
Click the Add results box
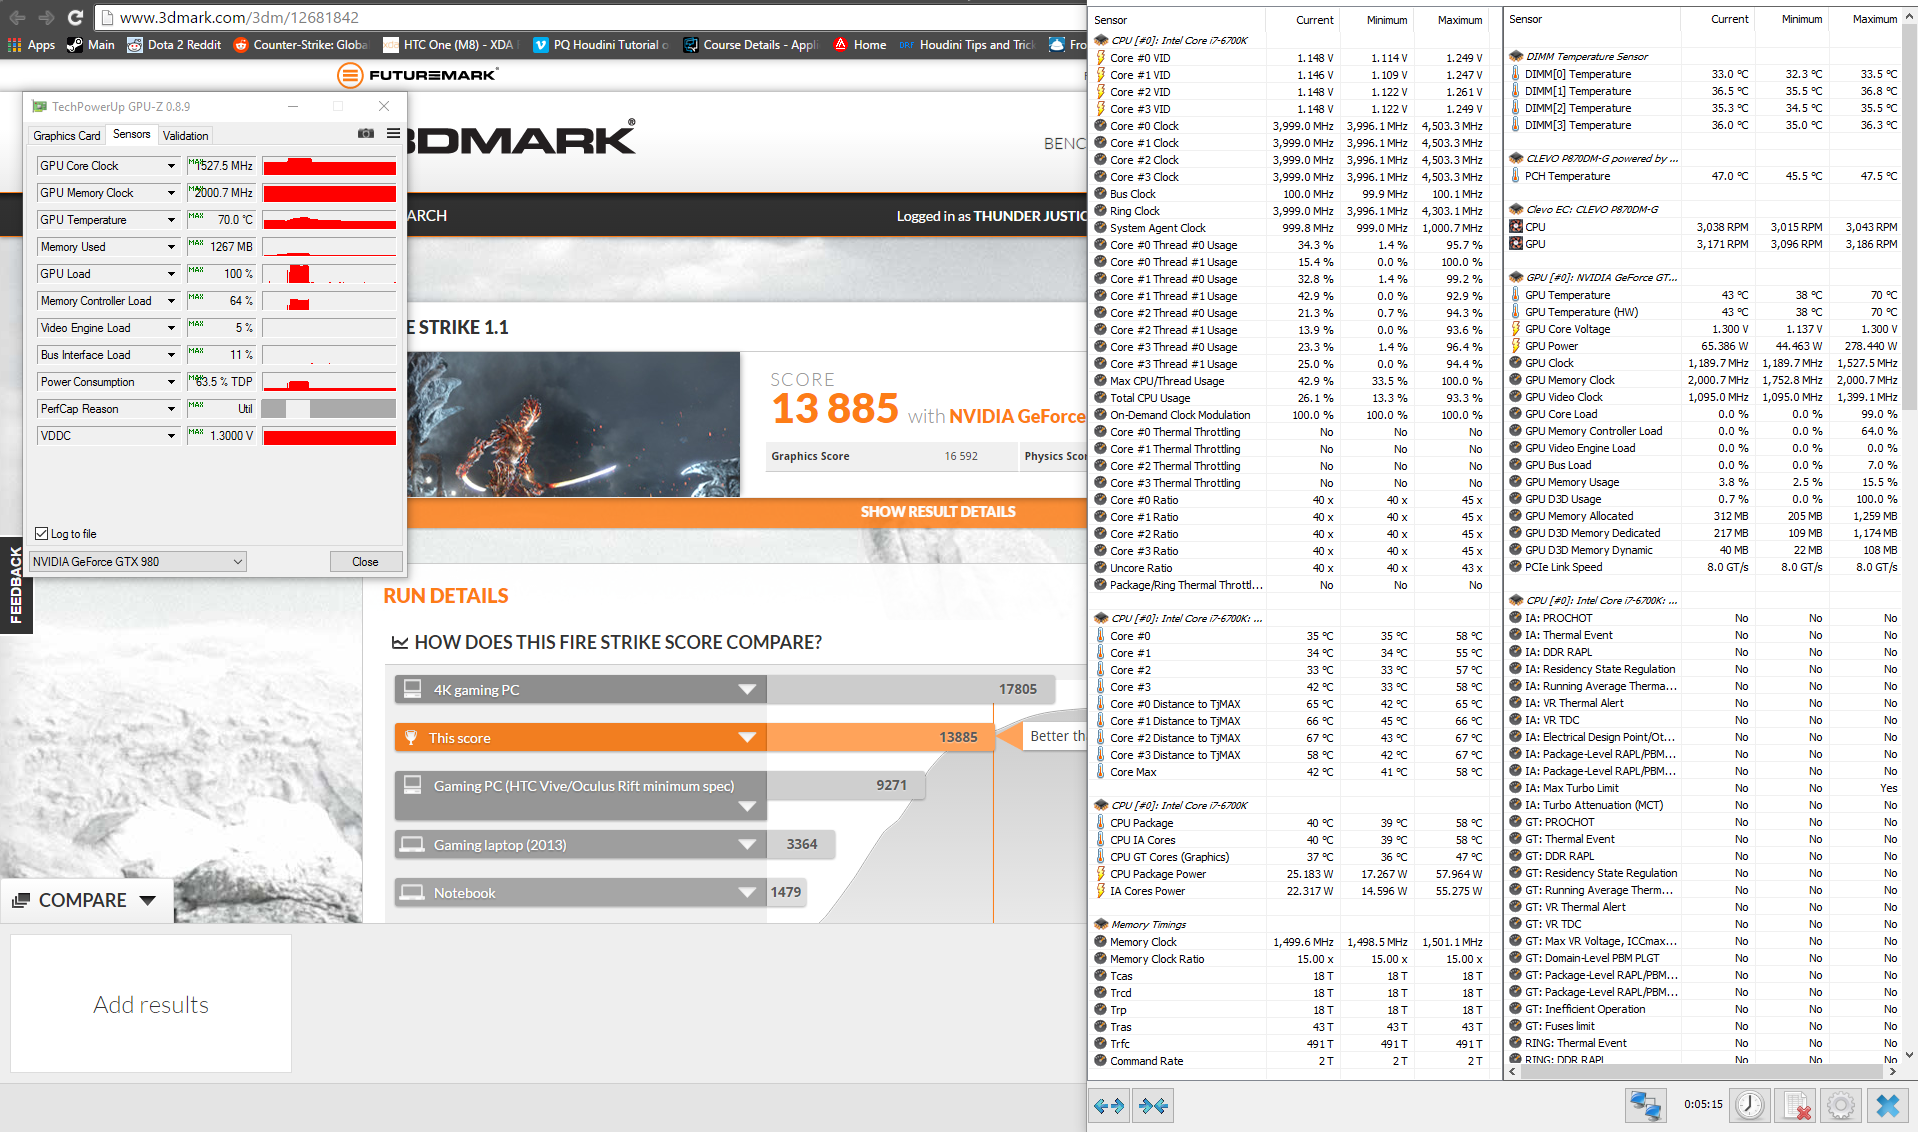(x=151, y=1004)
